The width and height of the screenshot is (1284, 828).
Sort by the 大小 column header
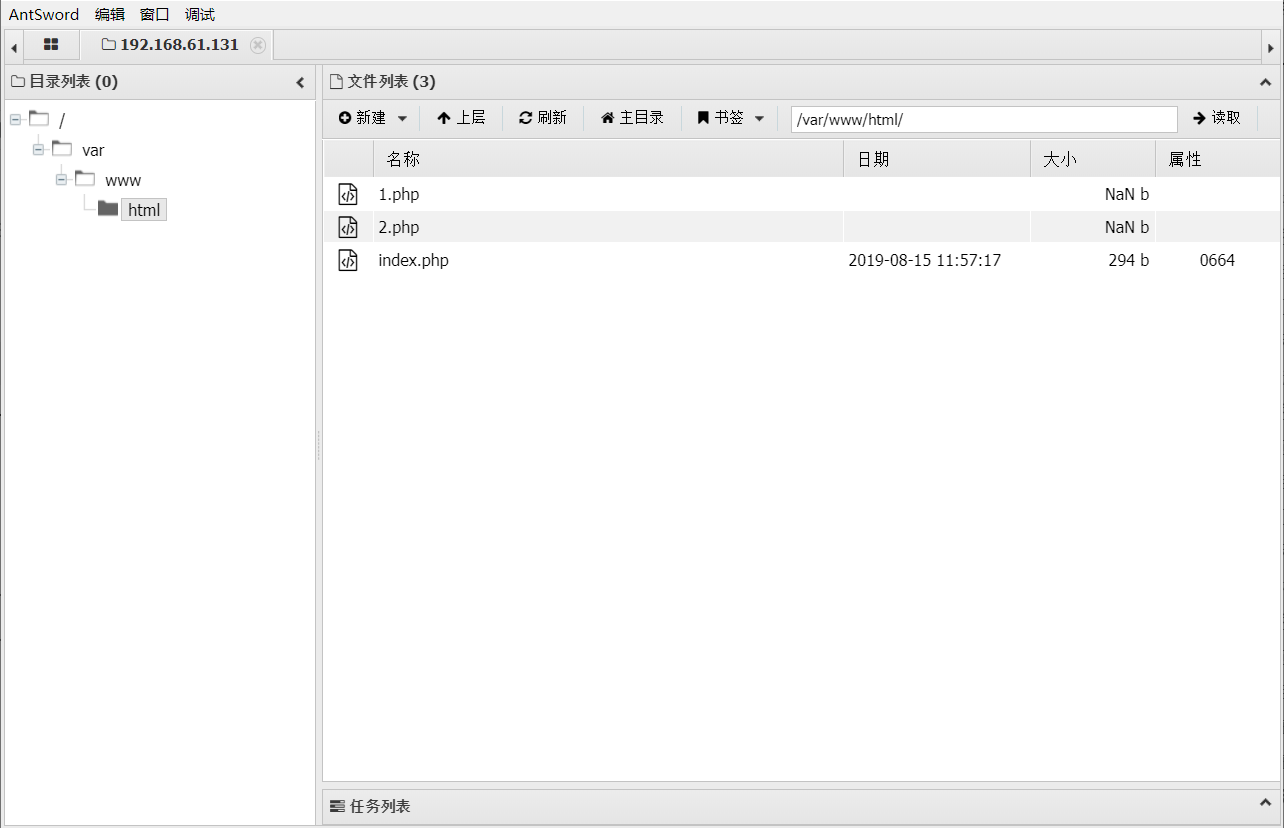pos(1093,159)
